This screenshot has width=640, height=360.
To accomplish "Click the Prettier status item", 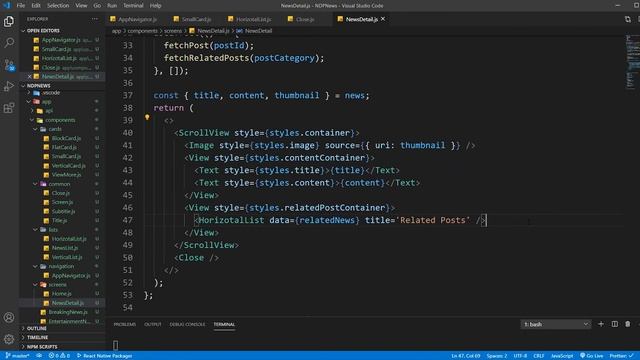I will pos(622,356).
